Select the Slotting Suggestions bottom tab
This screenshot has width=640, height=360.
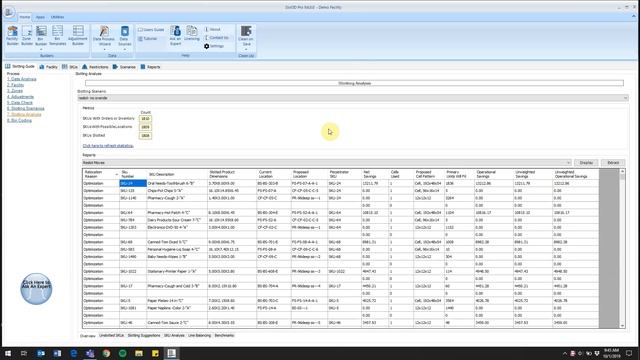click(144, 336)
